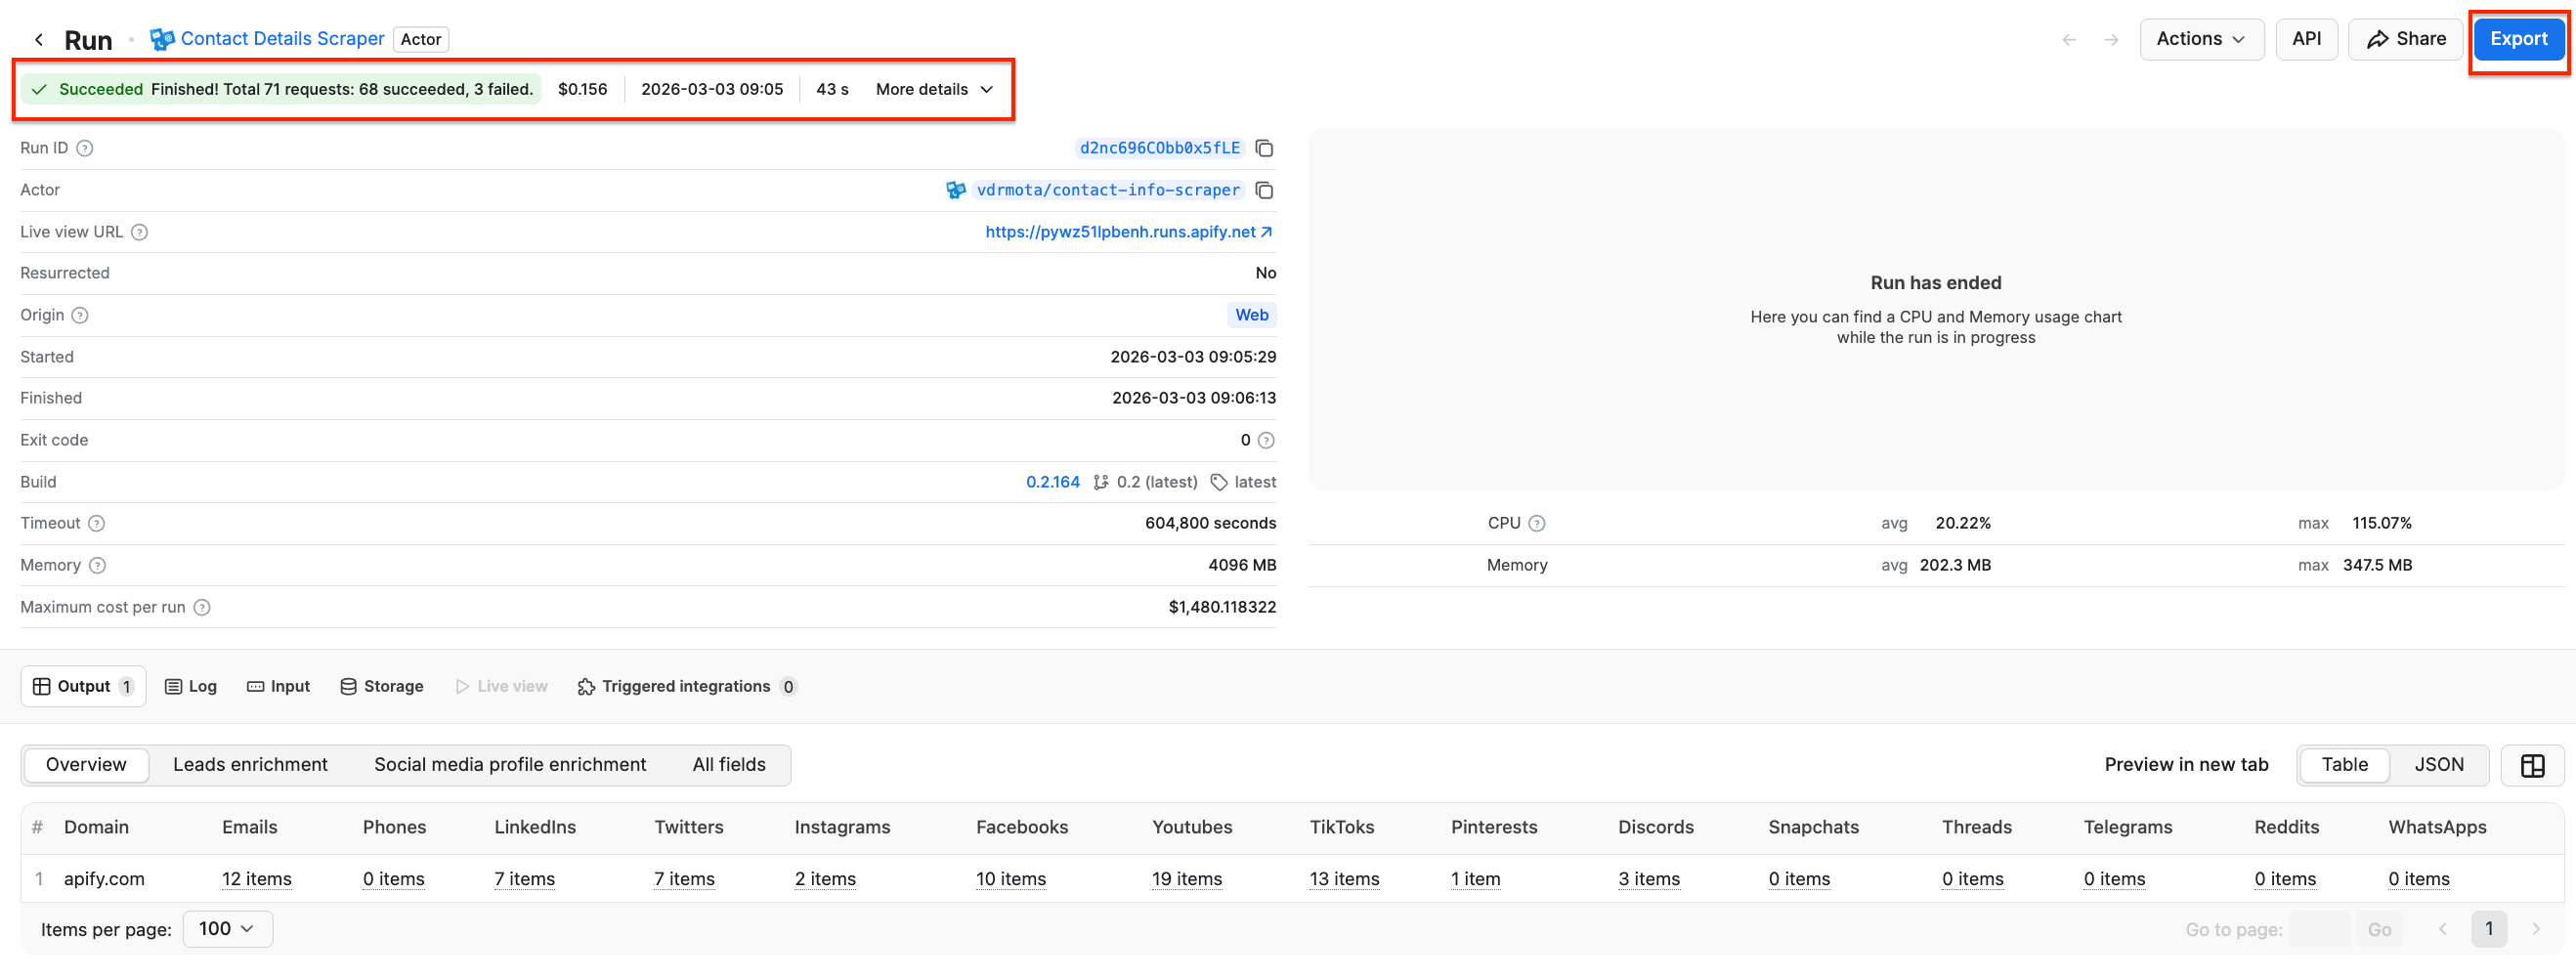Click the column layout icon beside JSON
This screenshot has height=979, width=2576.
click(x=2534, y=765)
